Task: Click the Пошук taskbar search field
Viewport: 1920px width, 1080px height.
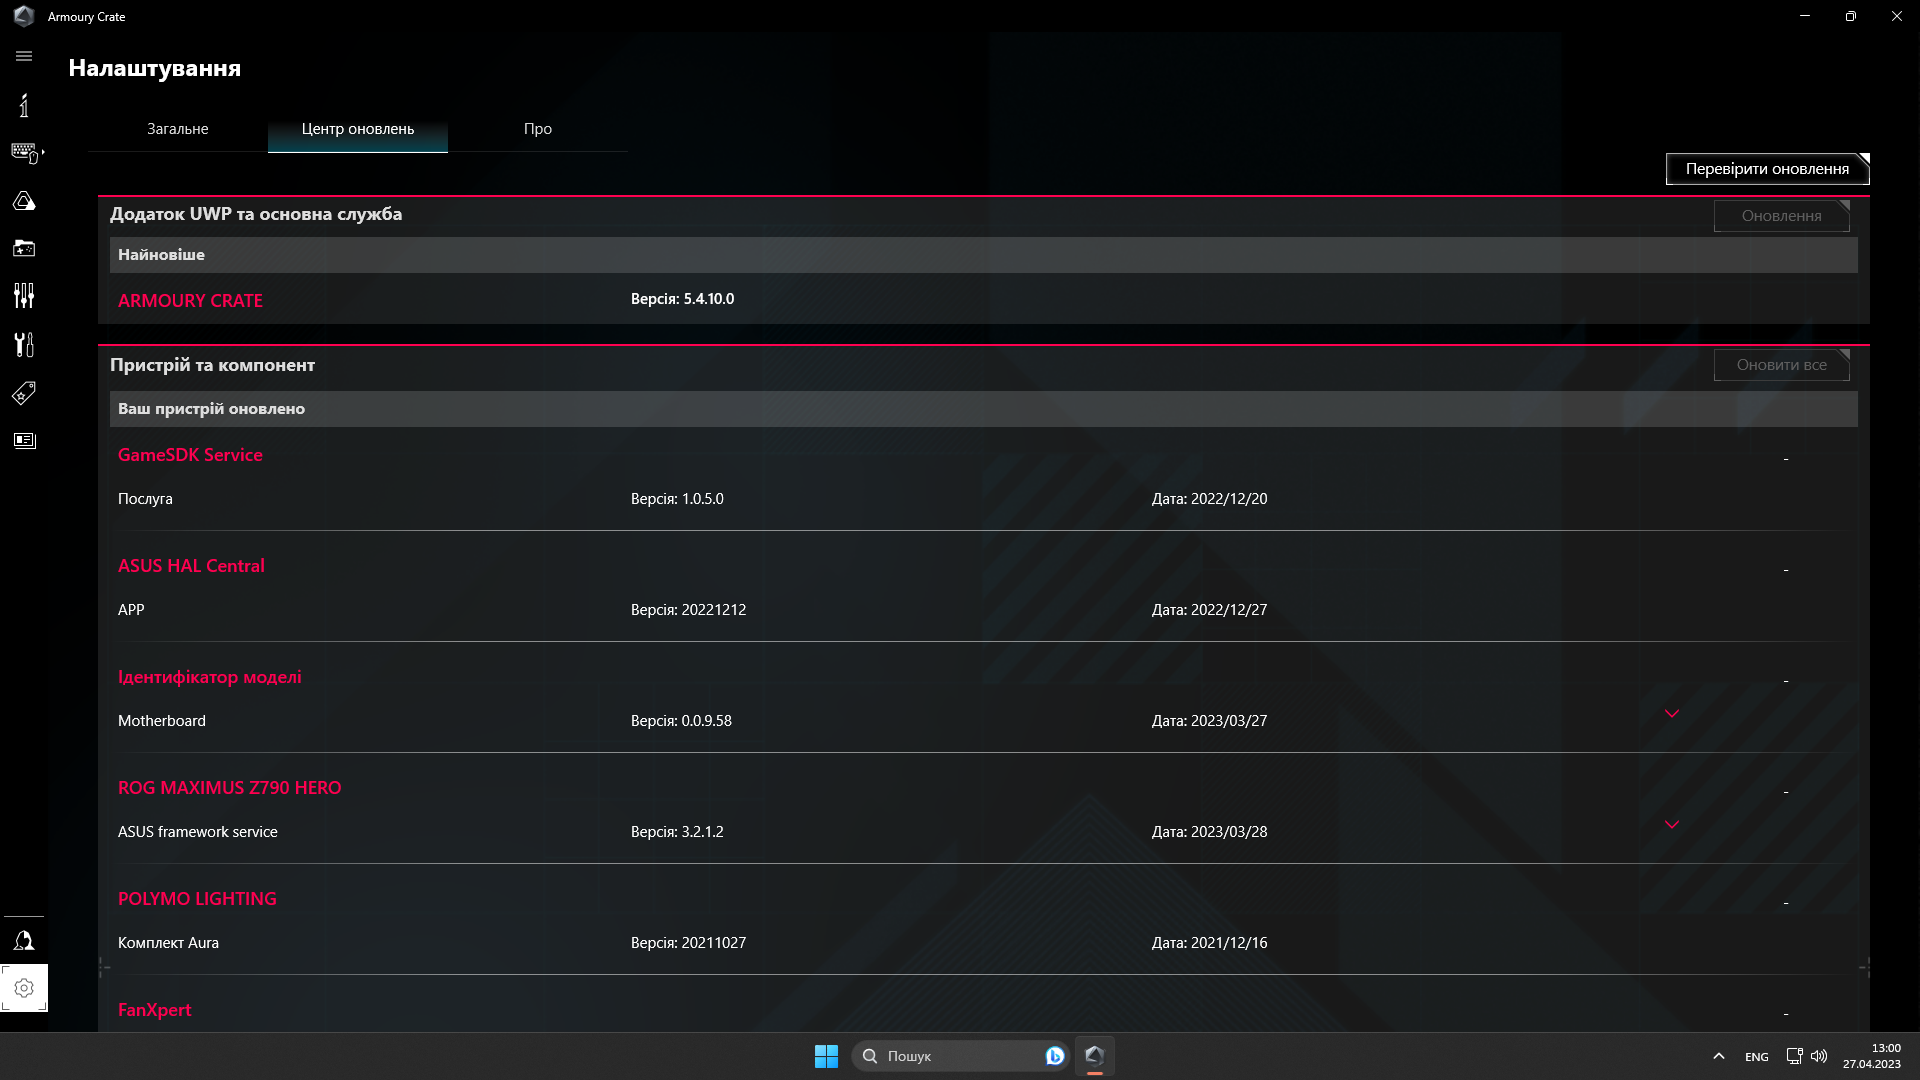Action: point(960,1056)
